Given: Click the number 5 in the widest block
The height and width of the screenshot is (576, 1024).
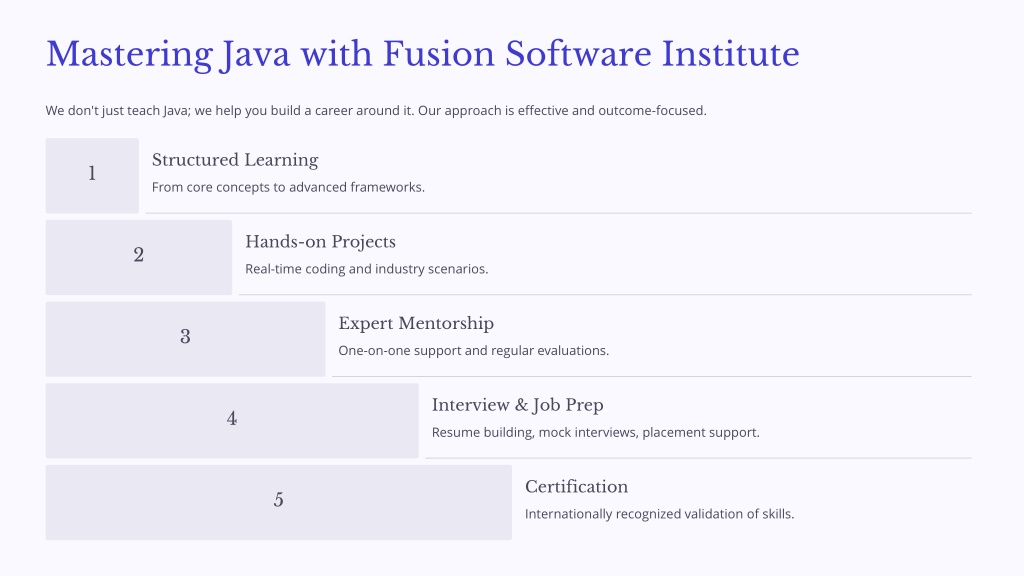Looking at the screenshot, I should (x=279, y=500).
